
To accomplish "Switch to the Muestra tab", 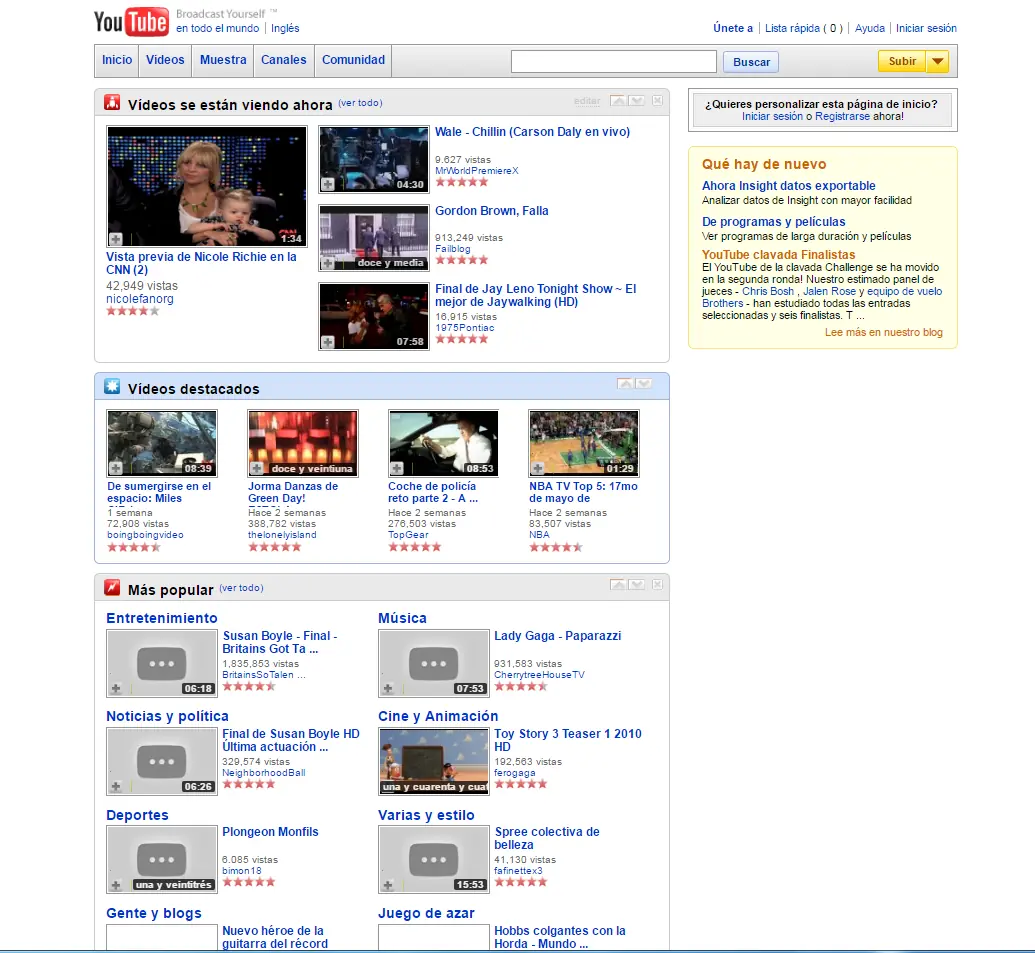I will [223, 60].
